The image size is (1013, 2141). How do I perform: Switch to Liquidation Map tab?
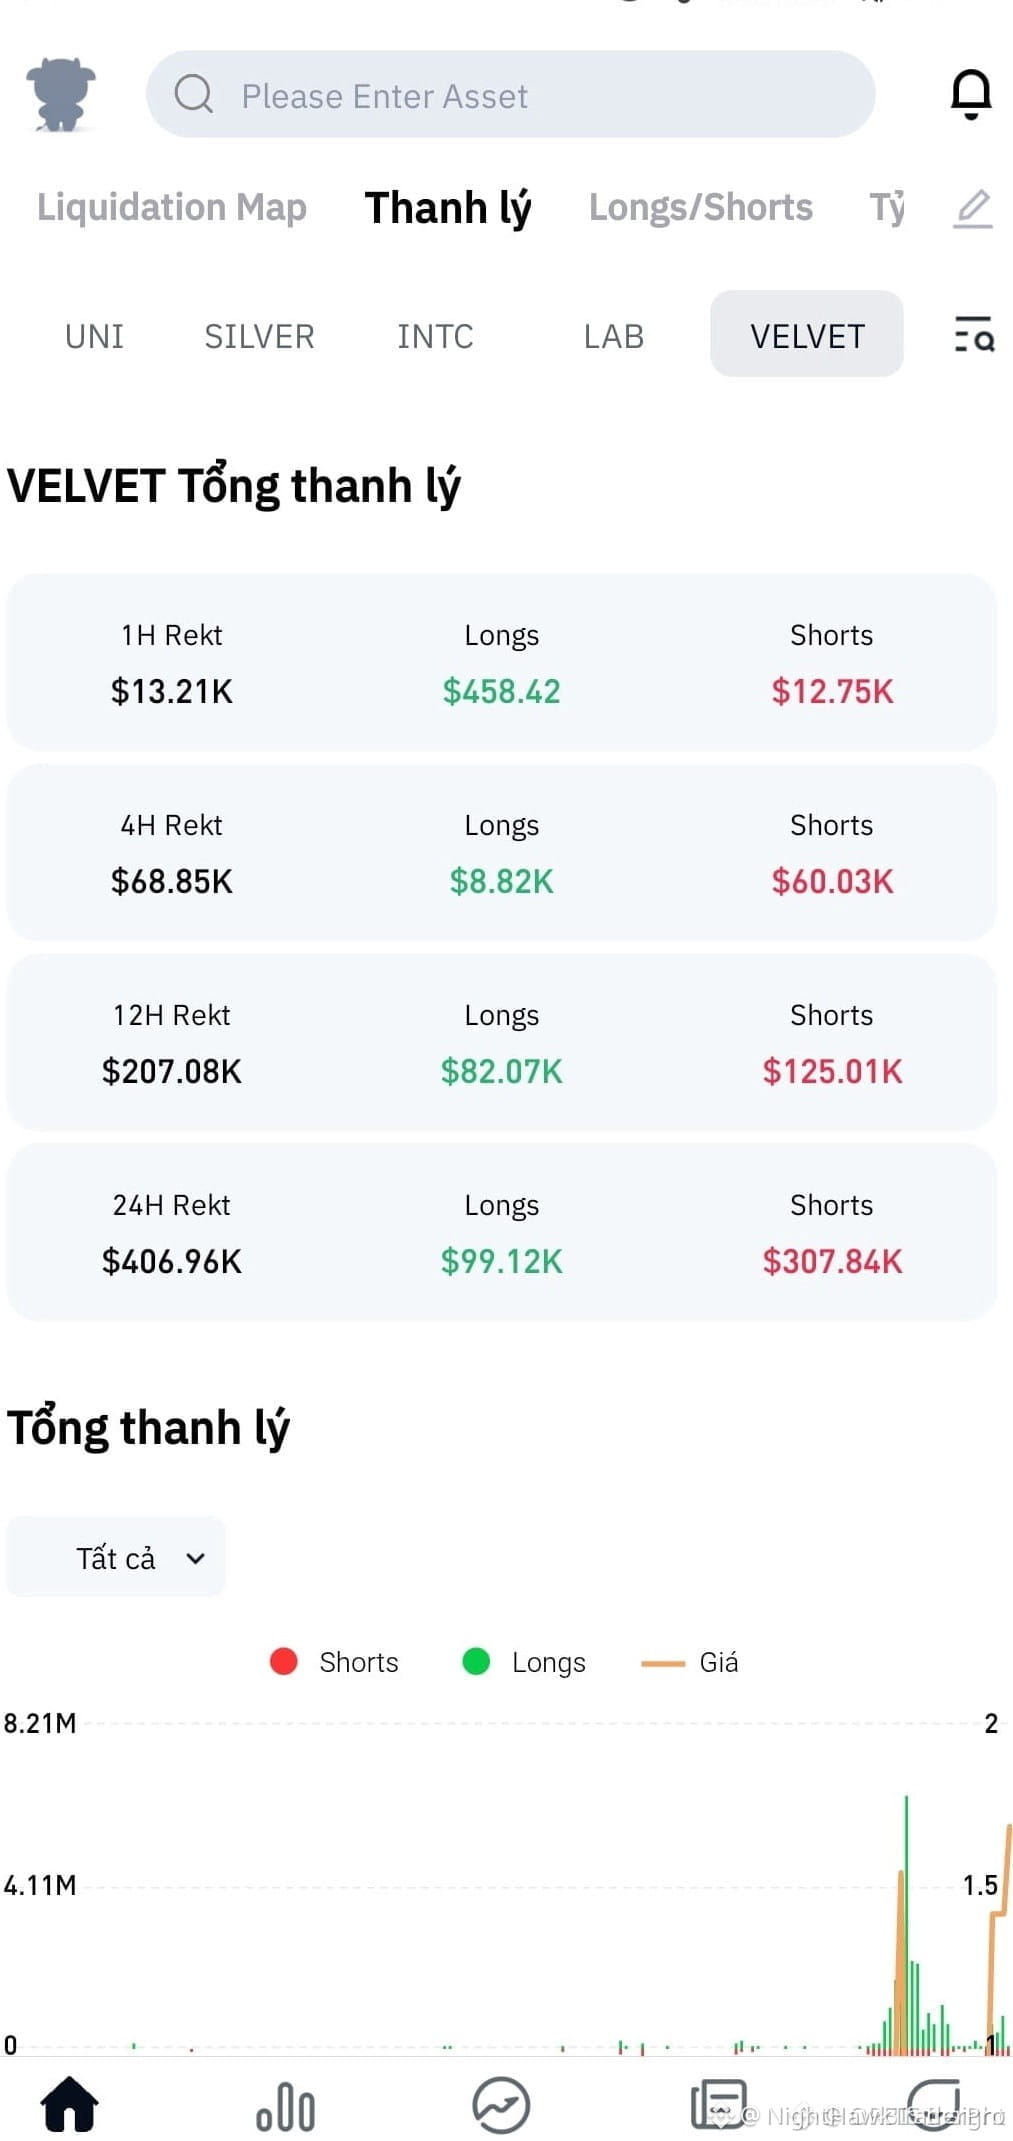172,208
